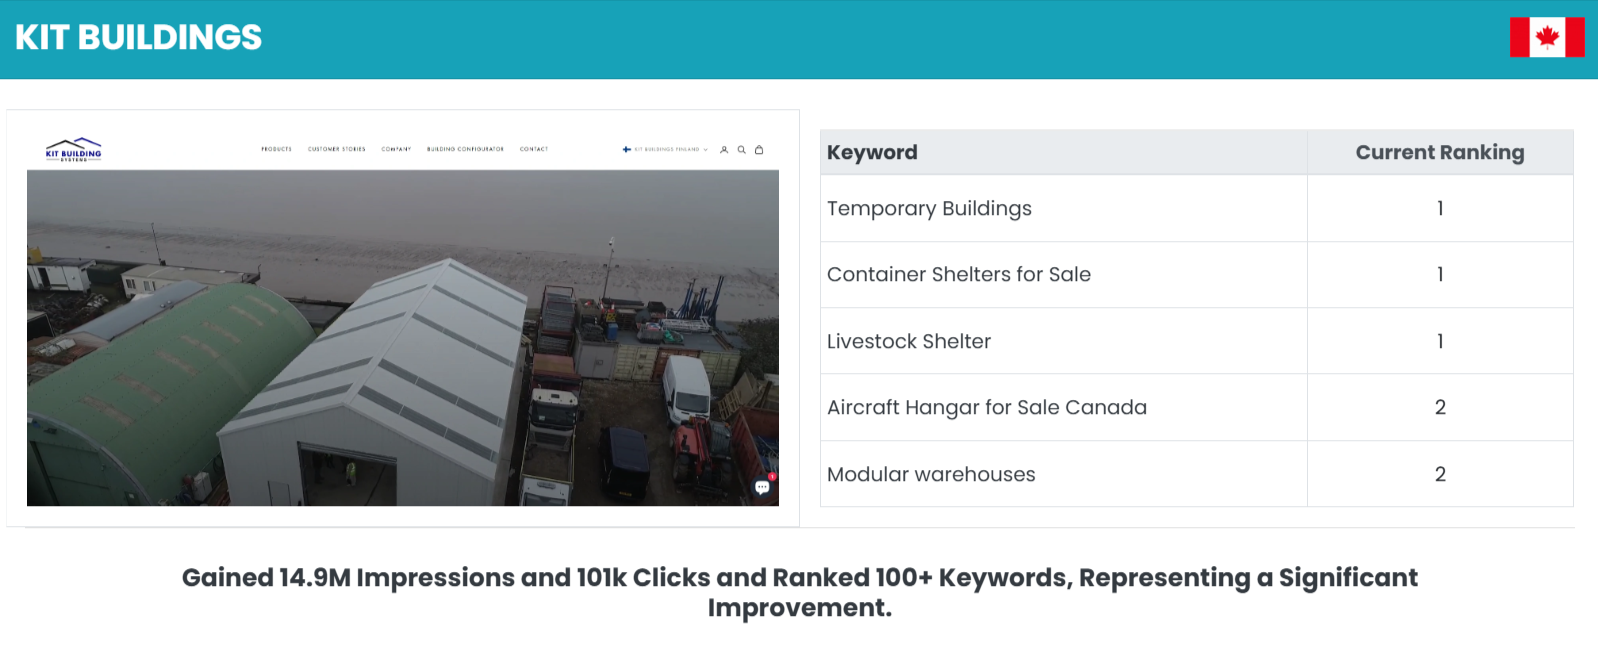
Task: Click the Livestock Shelter keyword
Action: pyautogui.click(x=908, y=342)
